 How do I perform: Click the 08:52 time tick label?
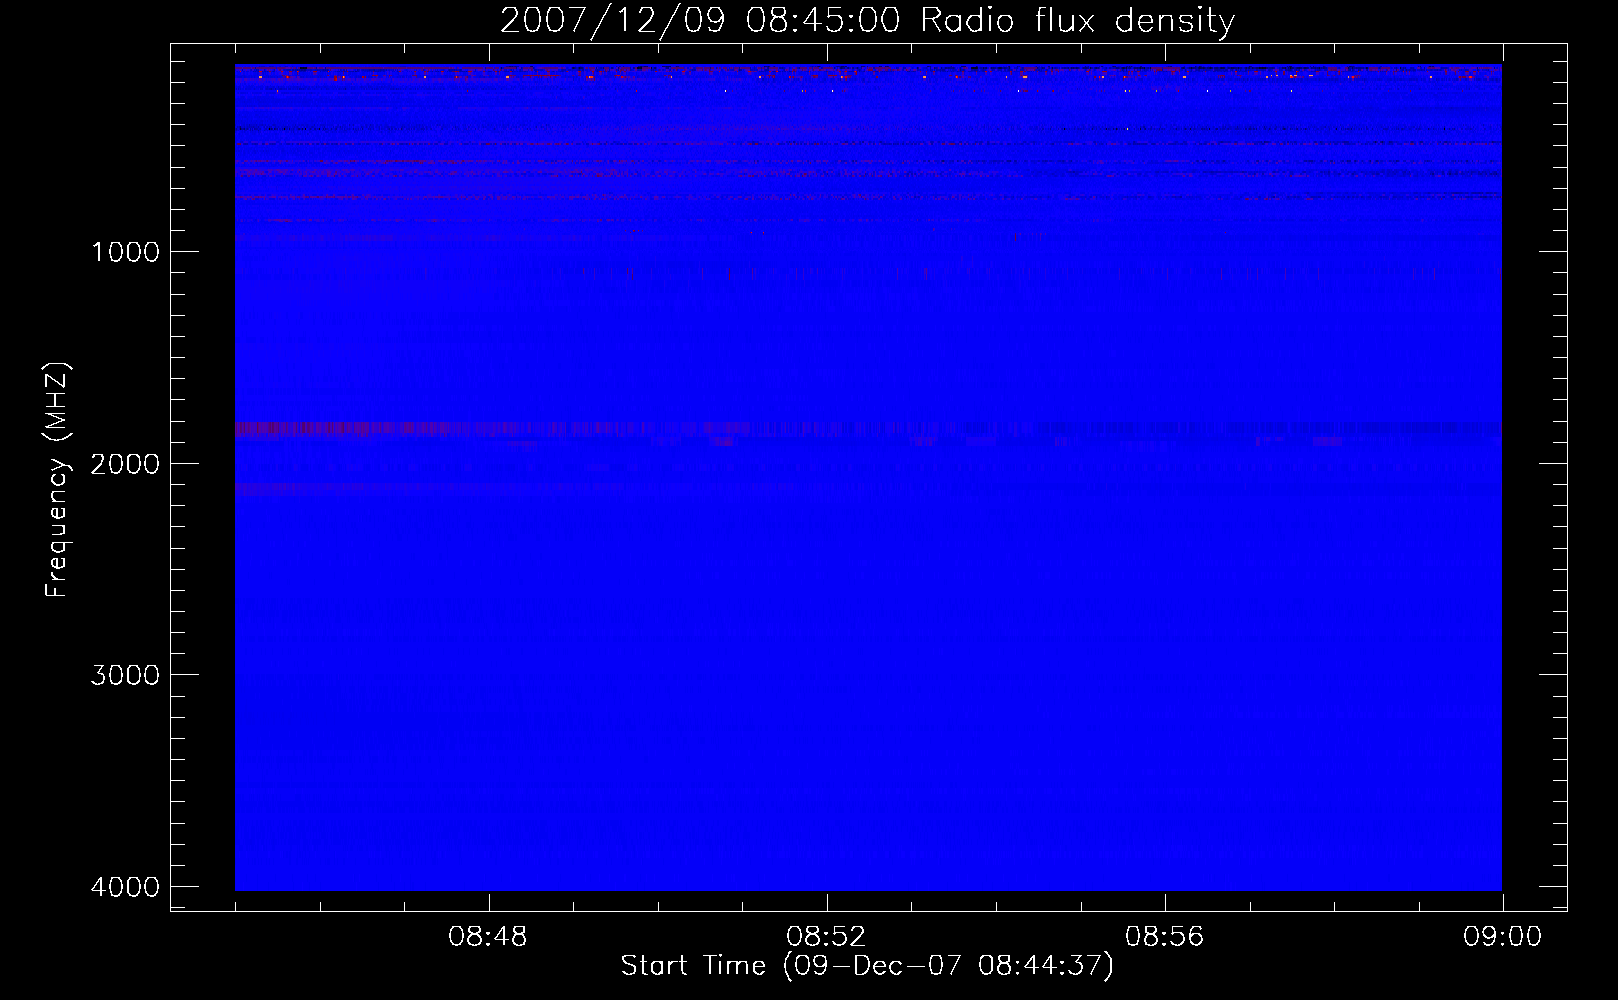coord(826,937)
